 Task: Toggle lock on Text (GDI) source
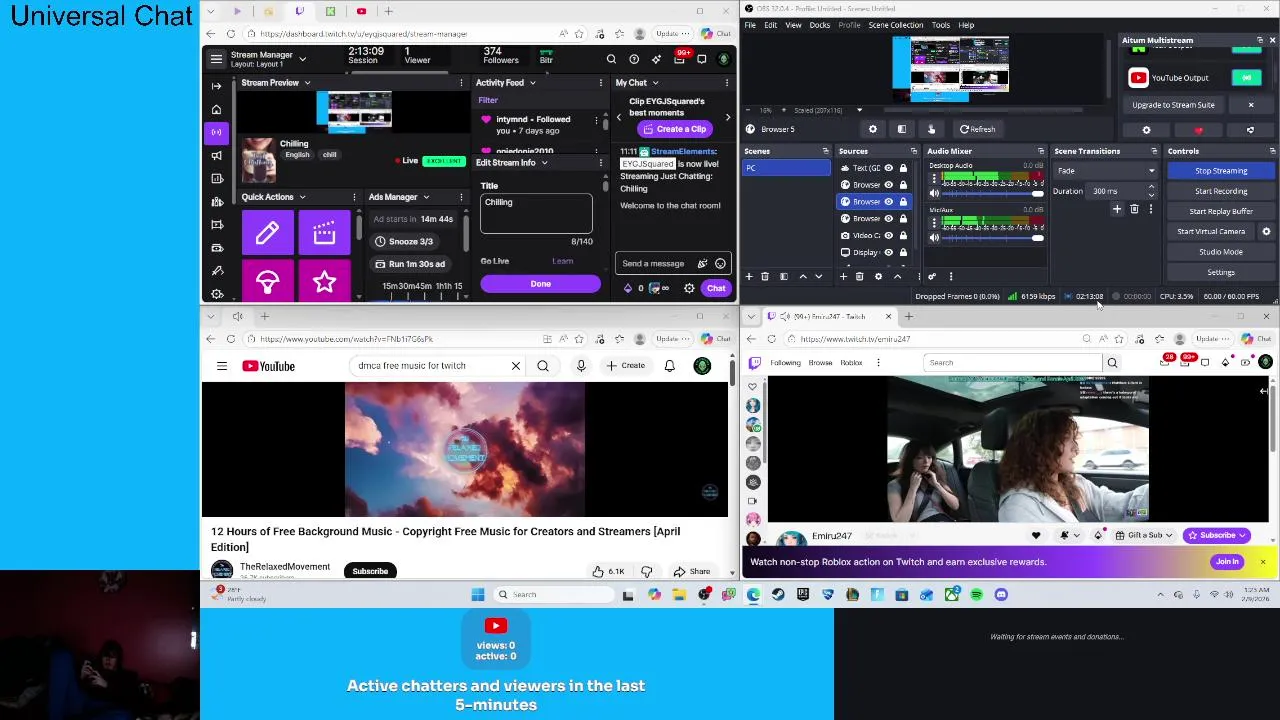[903, 168]
